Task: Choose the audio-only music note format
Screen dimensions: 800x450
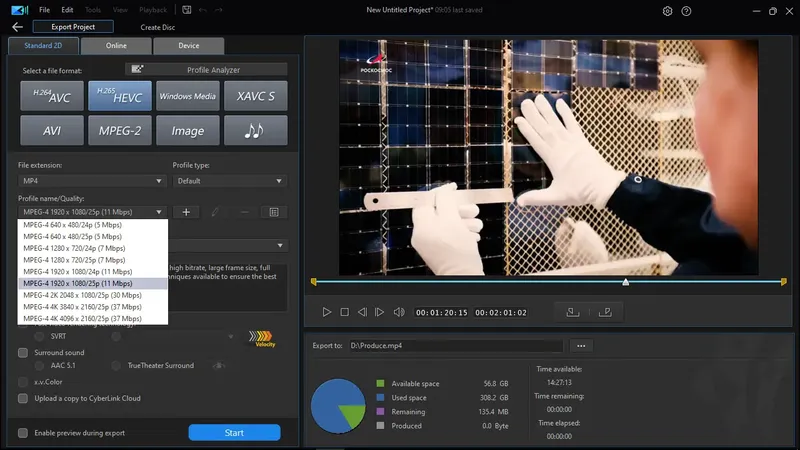Action: click(x=256, y=130)
